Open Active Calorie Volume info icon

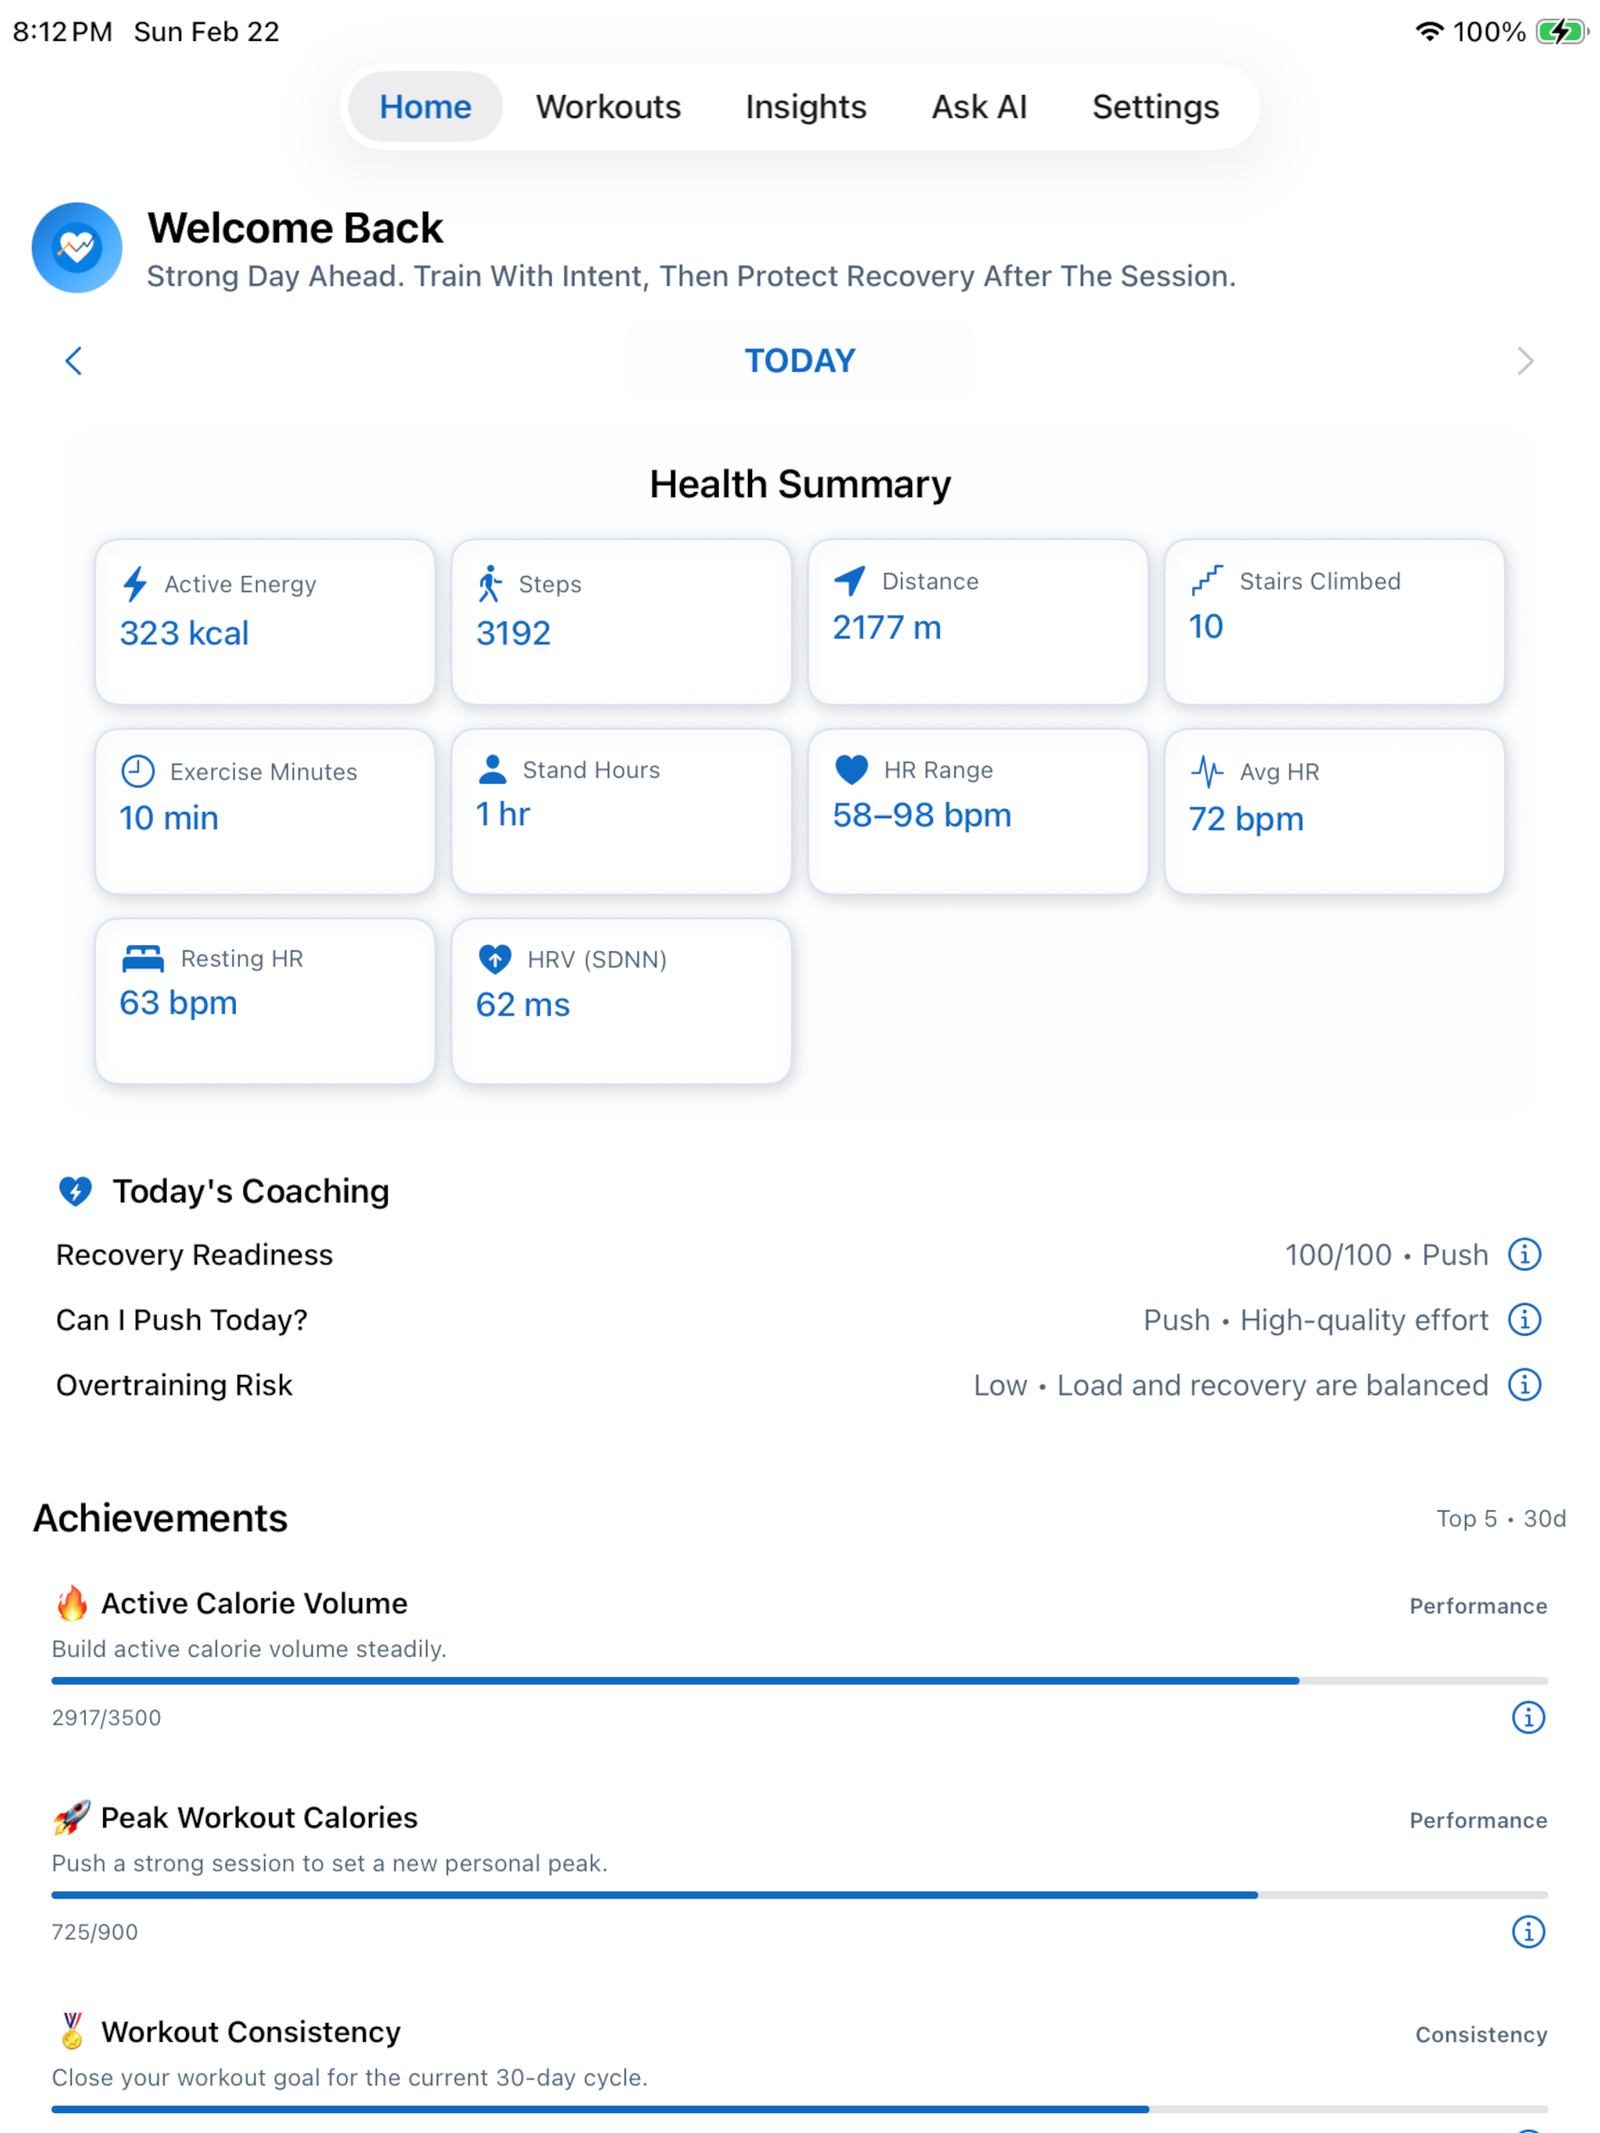point(1527,1717)
